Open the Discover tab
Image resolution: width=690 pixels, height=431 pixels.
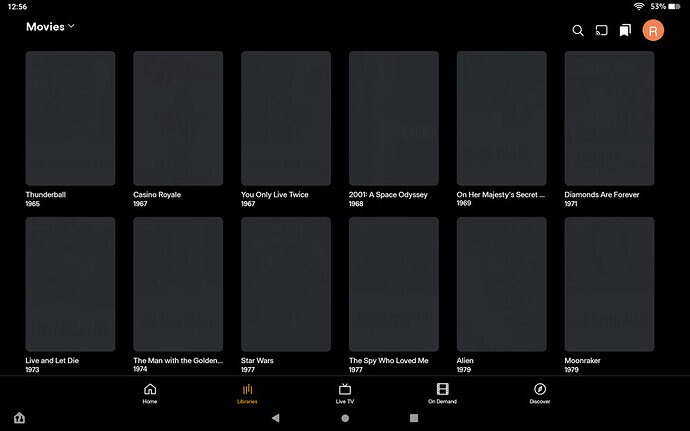(540, 394)
